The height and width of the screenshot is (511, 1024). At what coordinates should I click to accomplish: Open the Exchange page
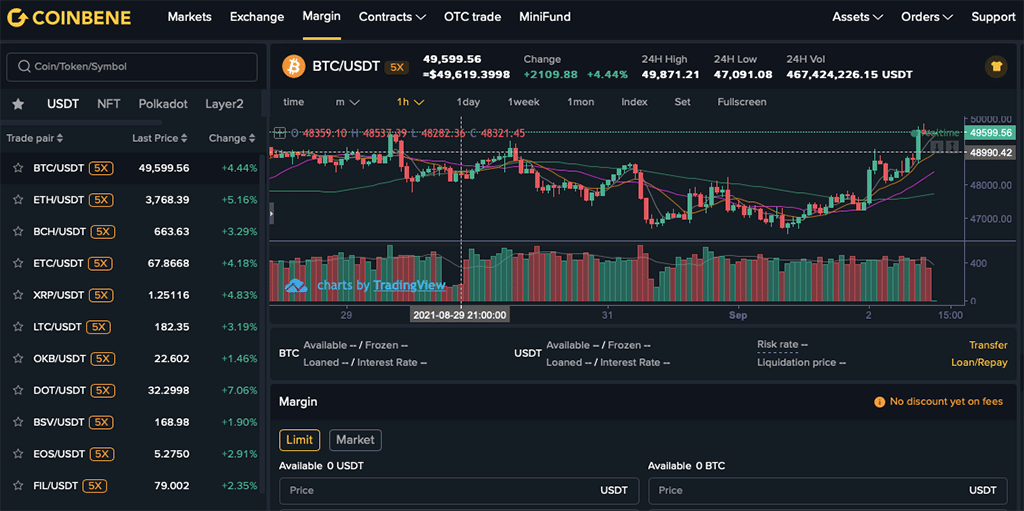257,17
